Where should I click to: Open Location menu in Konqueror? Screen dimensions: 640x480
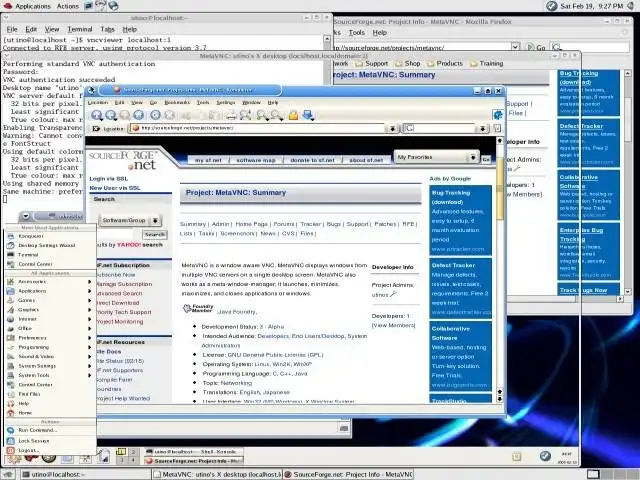point(98,102)
